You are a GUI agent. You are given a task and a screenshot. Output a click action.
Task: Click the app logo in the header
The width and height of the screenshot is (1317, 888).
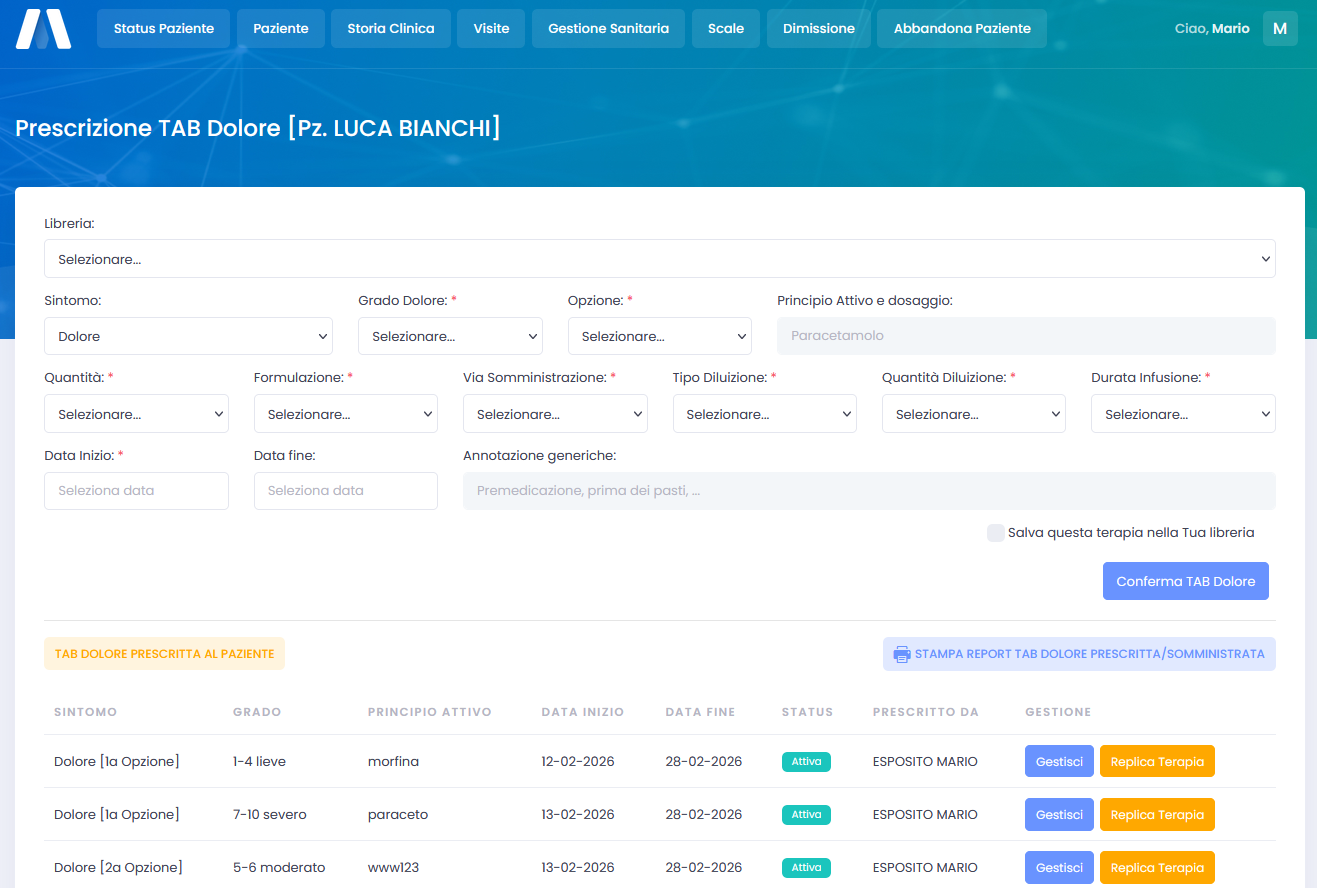click(x=43, y=29)
